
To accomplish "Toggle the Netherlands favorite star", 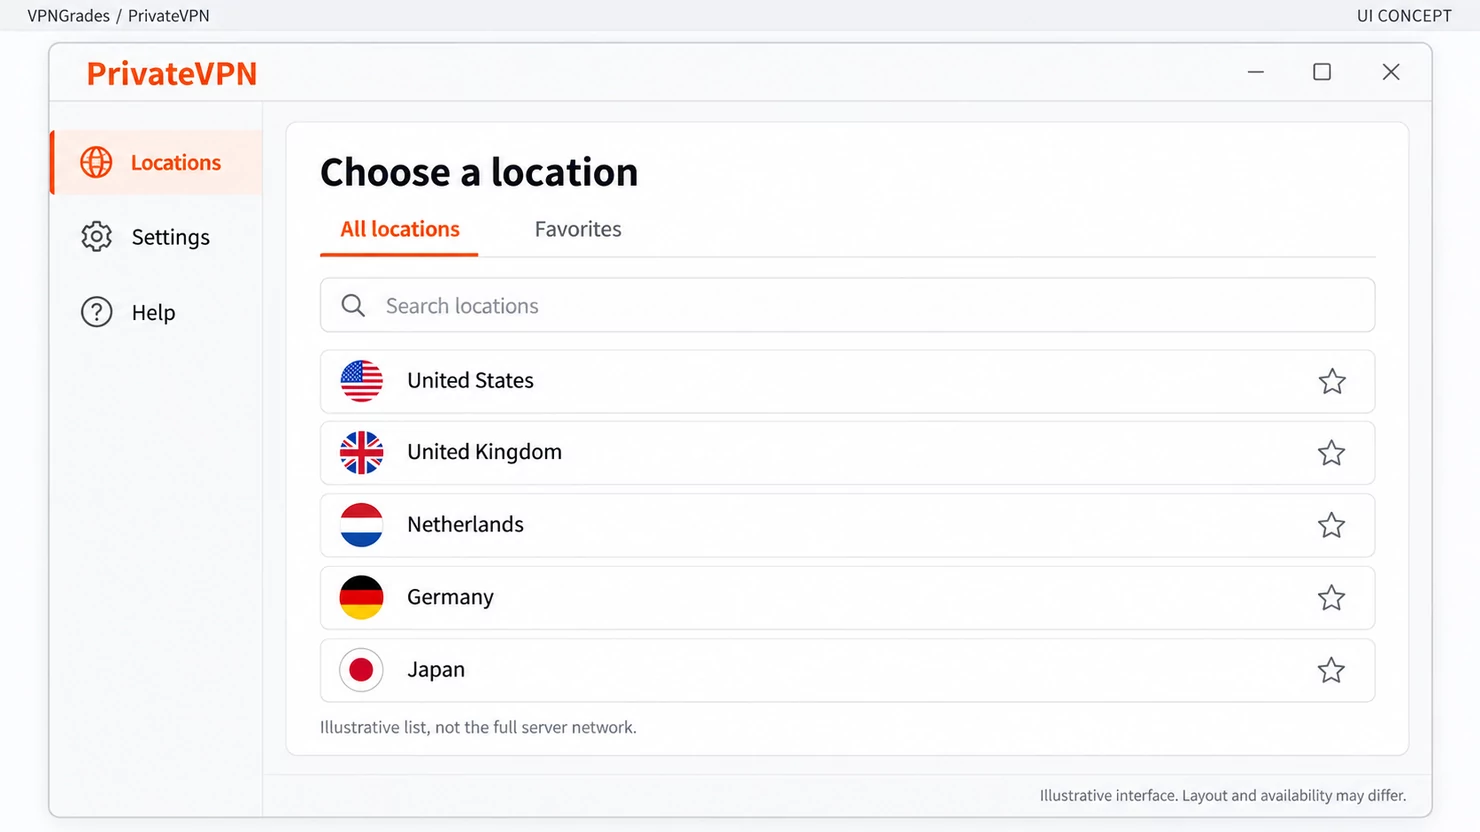I will 1331,525.
